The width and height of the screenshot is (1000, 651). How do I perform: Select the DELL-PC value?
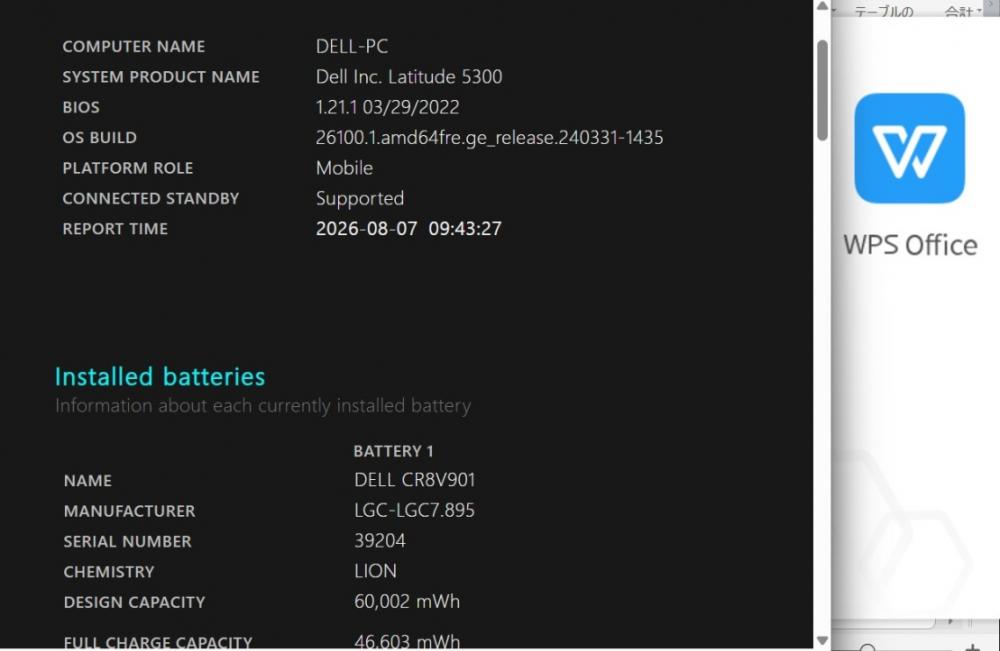pyautogui.click(x=351, y=46)
